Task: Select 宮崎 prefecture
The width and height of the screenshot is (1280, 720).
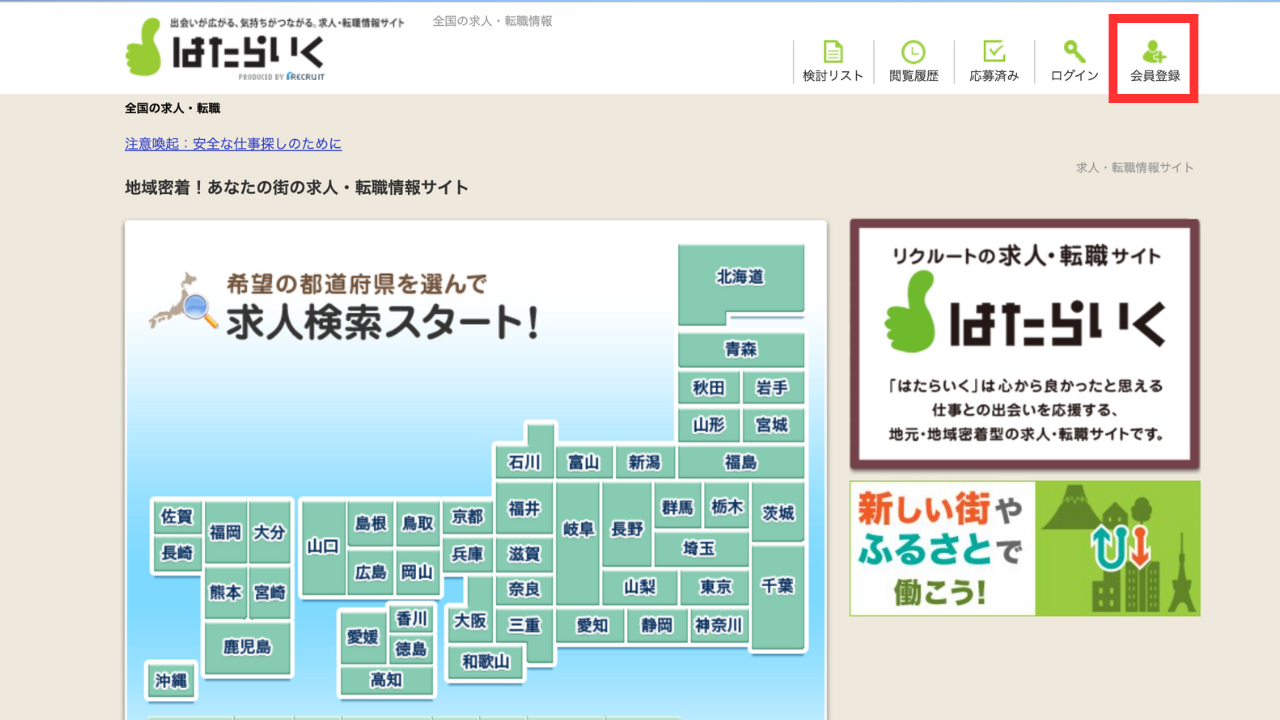Action: coord(269,593)
